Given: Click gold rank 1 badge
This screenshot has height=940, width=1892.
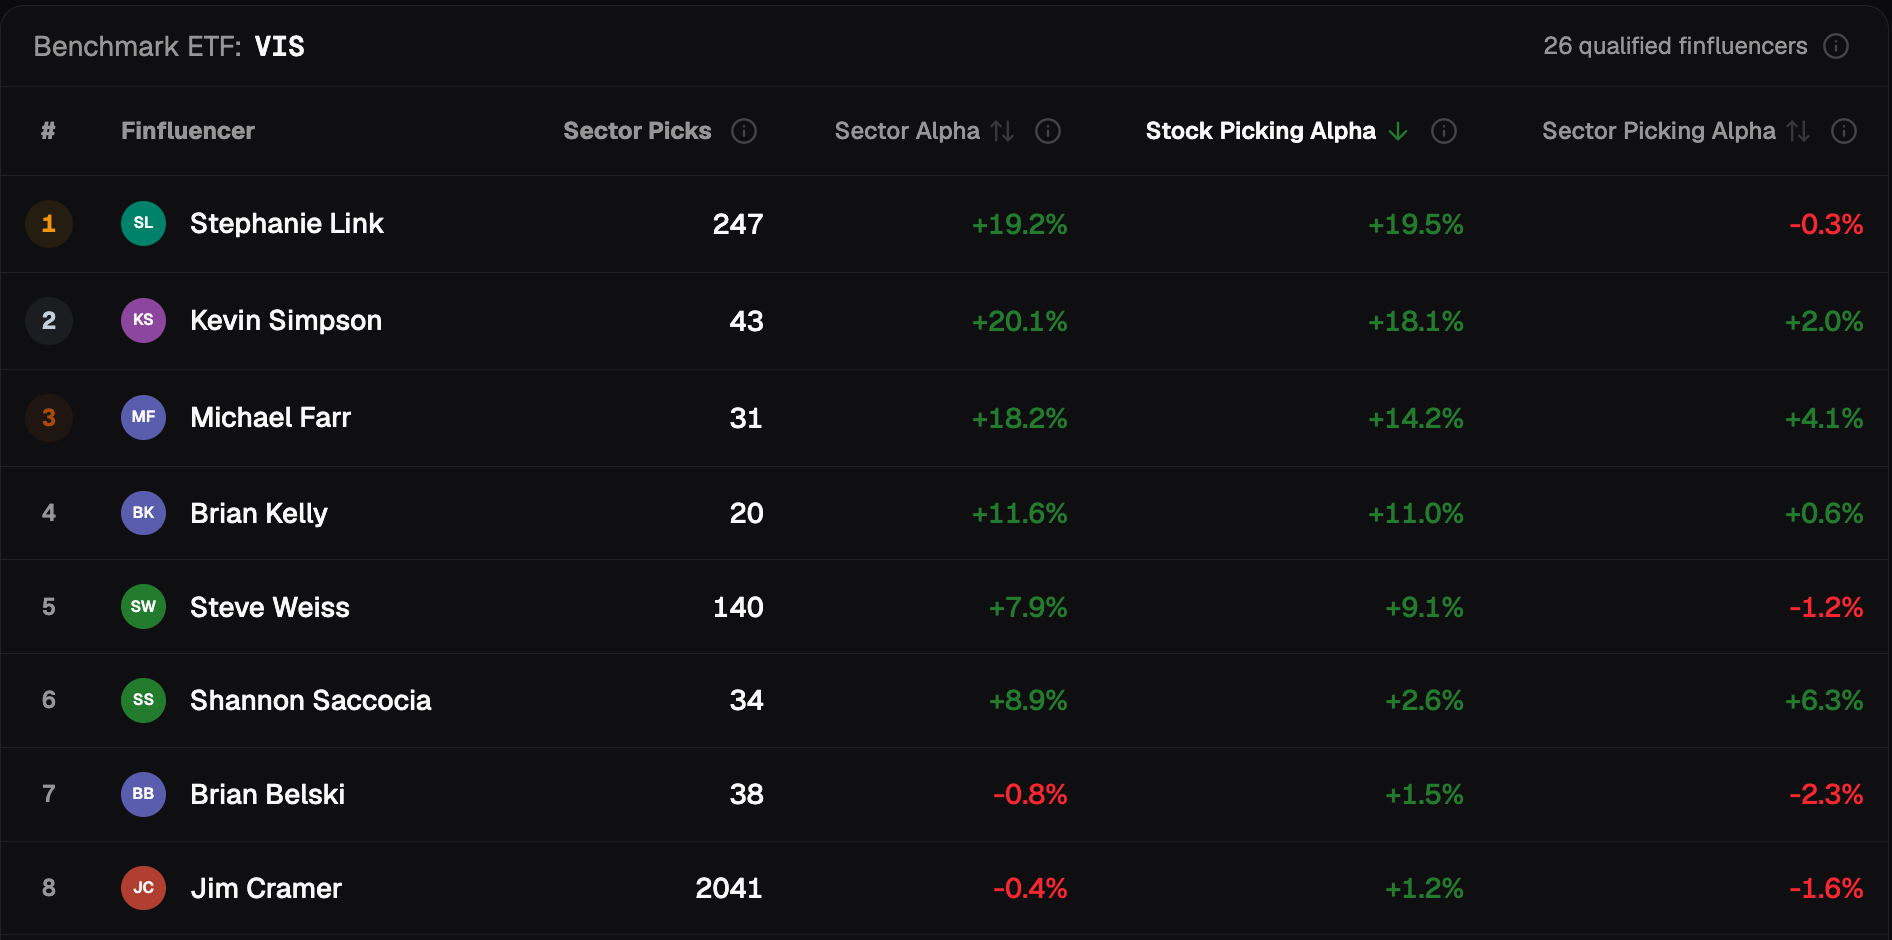Looking at the screenshot, I should tap(49, 223).
